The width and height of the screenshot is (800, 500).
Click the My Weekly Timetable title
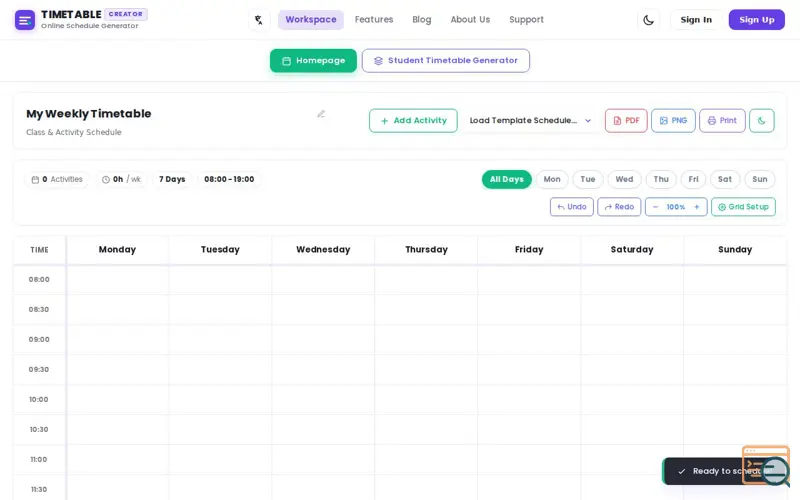[89, 114]
